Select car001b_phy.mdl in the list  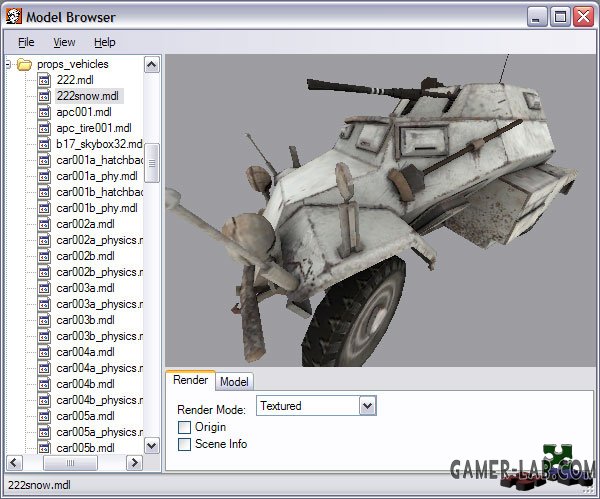coord(97,208)
